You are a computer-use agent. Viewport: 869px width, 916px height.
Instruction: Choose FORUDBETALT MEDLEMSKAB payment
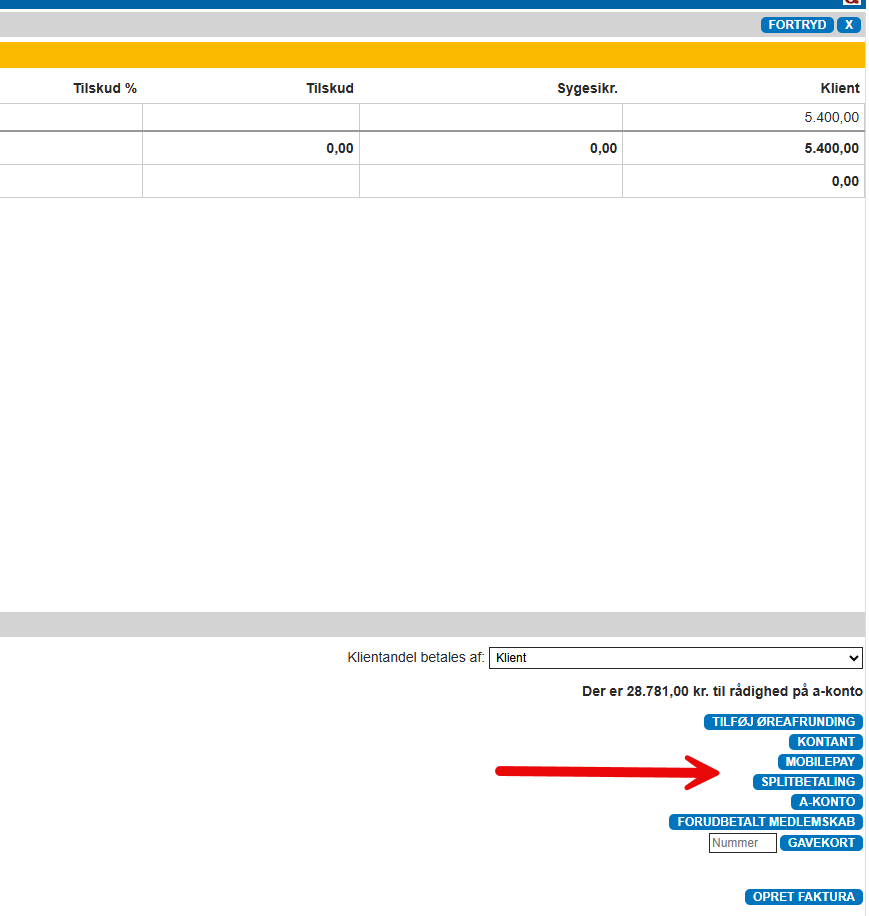(x=766, y=822)
